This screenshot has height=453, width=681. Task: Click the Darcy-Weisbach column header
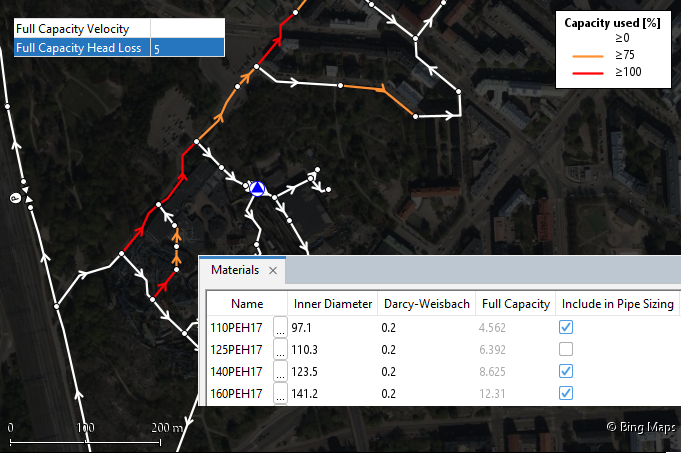tap(425, 304)
